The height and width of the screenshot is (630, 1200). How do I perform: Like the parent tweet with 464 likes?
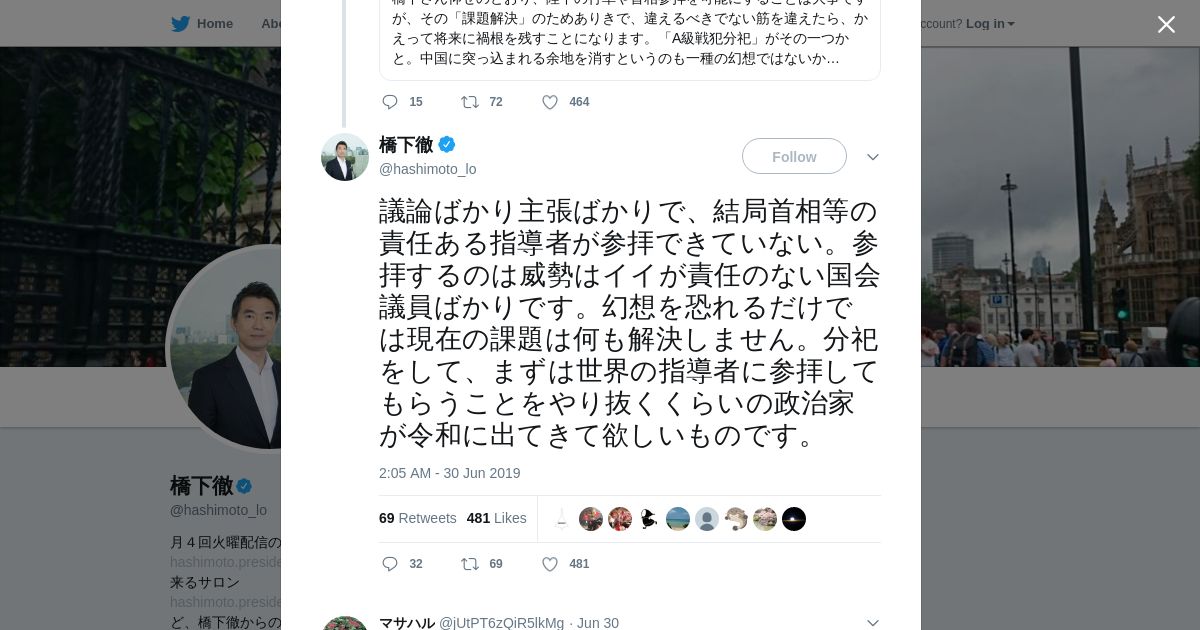[550, 102]
